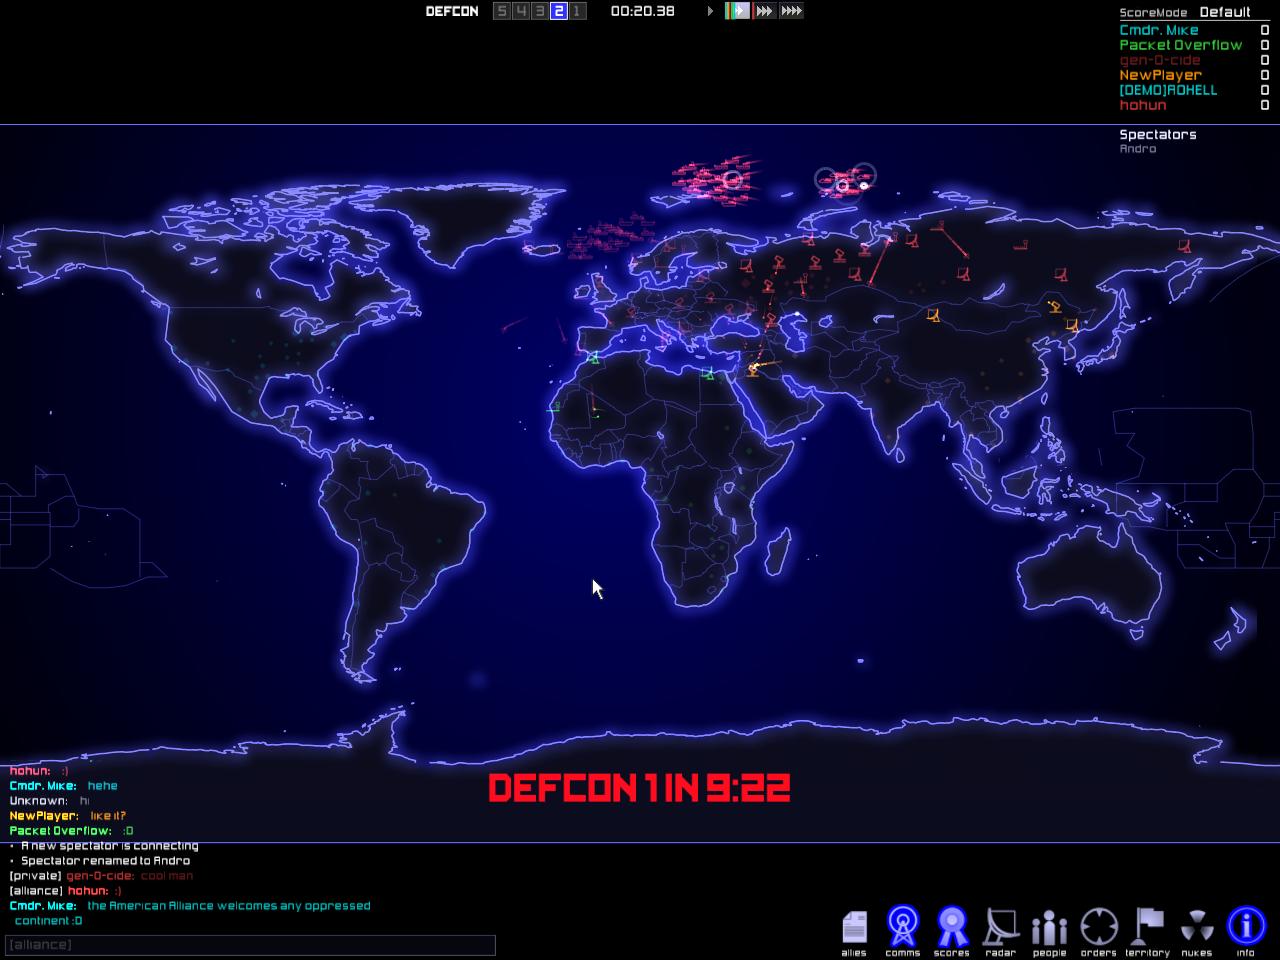The height and width of the screenshot is (960, 1280).
Task: Select the double-arrow game speed
Action: click(738, 11)
